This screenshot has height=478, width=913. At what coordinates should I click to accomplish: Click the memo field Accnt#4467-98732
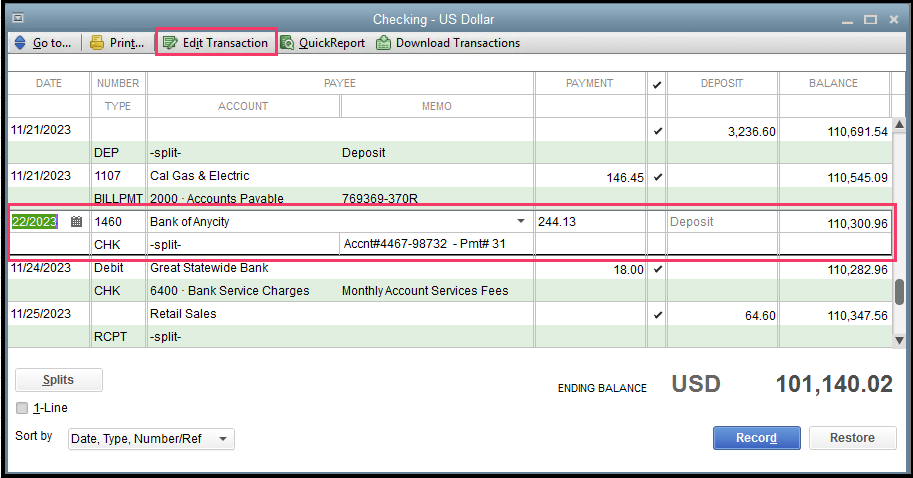coord(436,244)
